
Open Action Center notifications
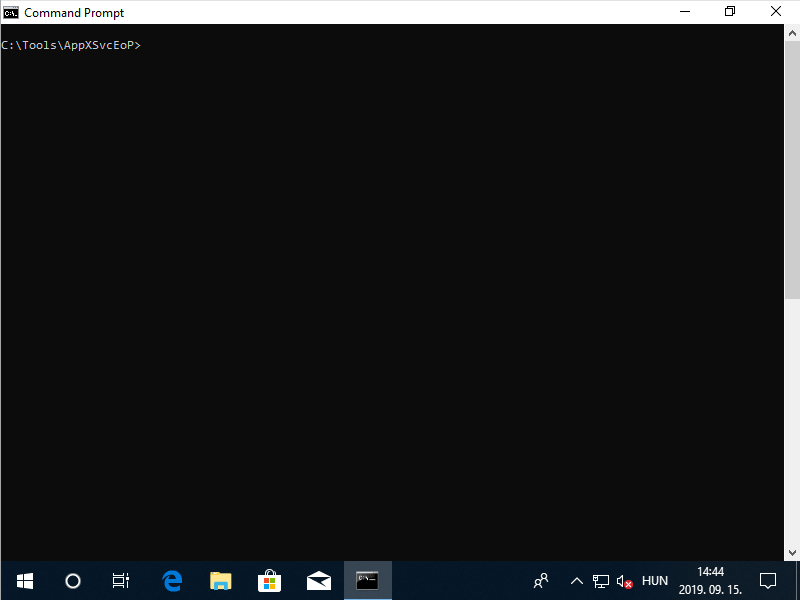pos(767,581)
